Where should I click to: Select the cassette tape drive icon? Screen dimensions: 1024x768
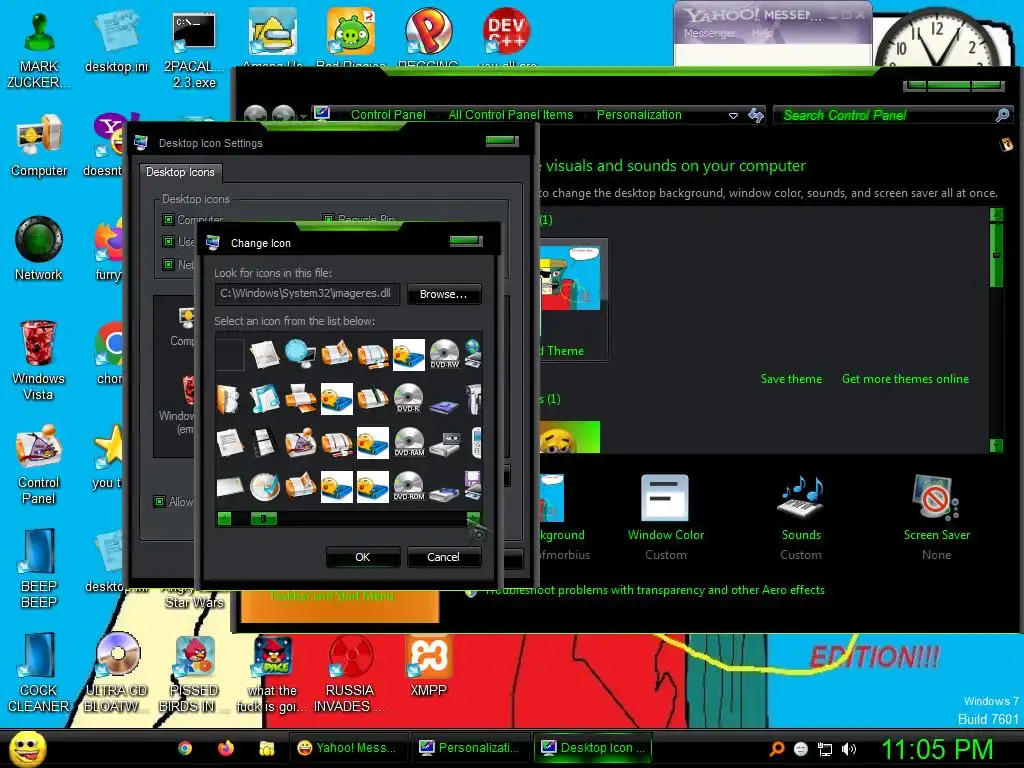(445, 443)
